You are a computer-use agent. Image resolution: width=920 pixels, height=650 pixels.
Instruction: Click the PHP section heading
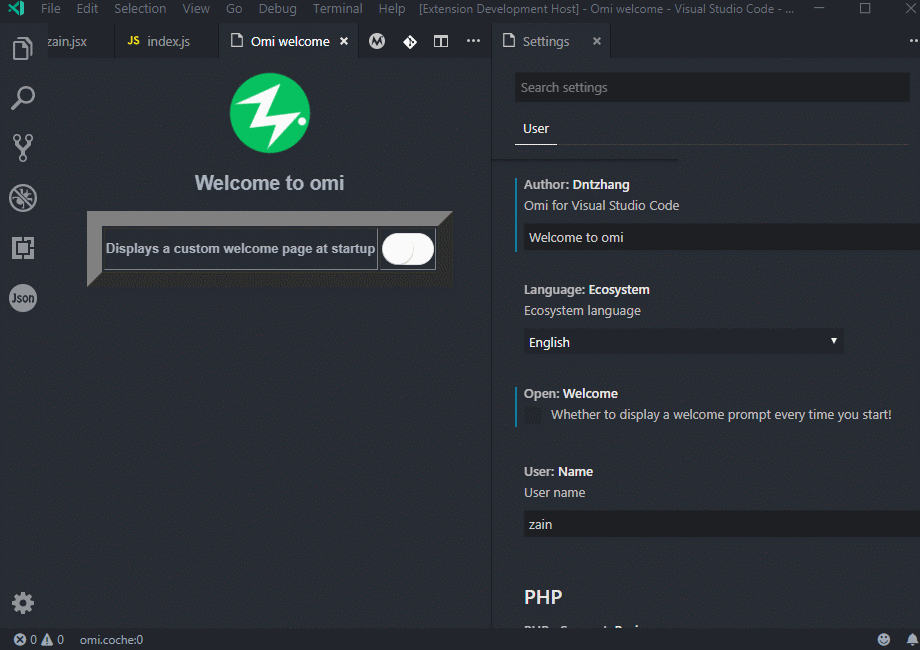(x=543, y=597)
